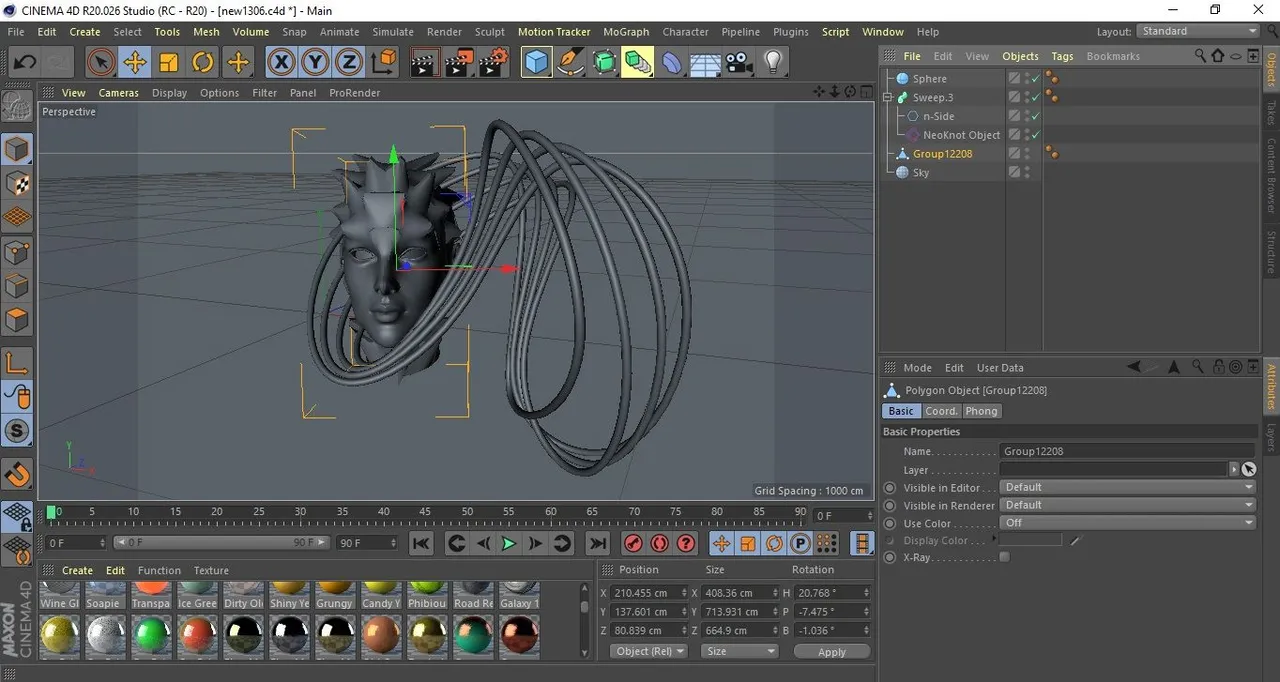Click the Display Color swatch
The height and width of the screenshot is (682, 1280).
1031,540
